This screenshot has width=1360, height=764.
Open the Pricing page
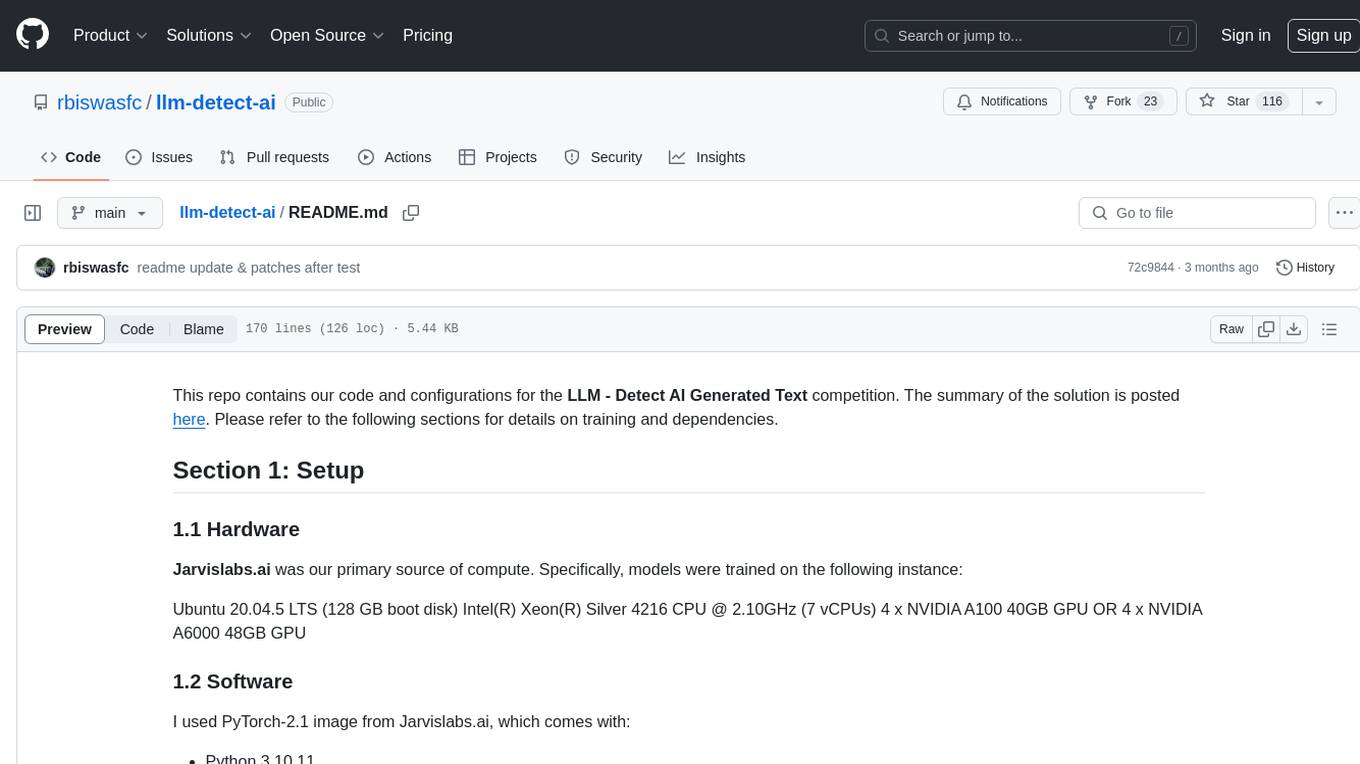(427, 35)
